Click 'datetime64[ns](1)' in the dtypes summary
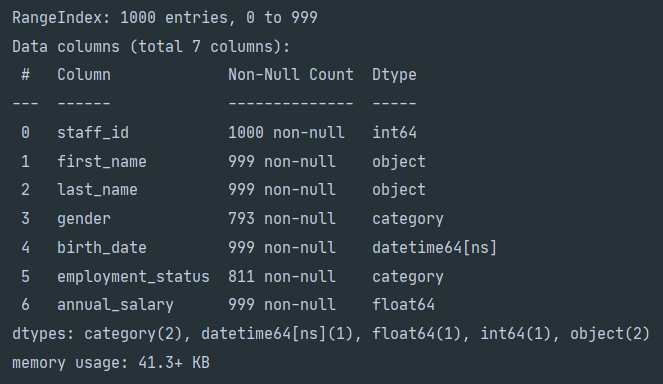Viewport: 663px width, 384px height. (x=277, y=335)
